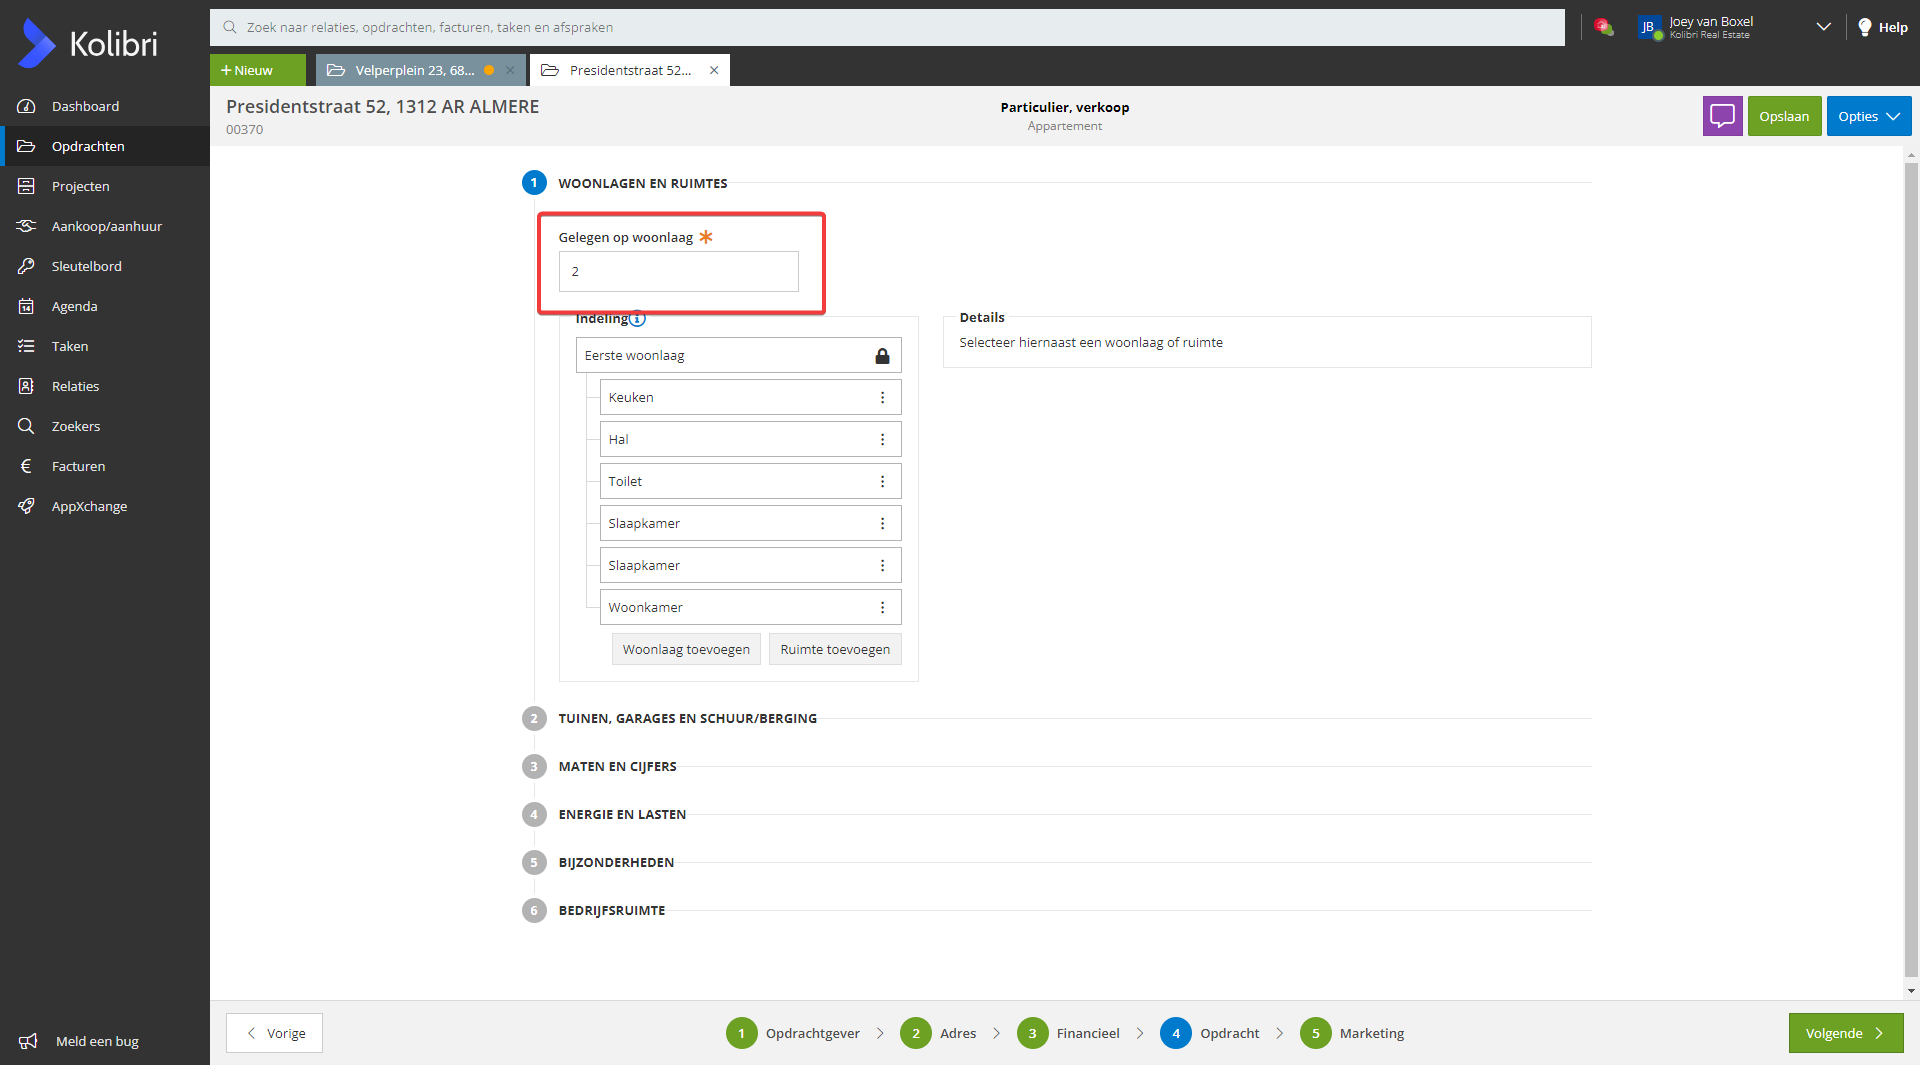
Task: Collapse the Woonlagen en ruimtes section
Action: tap(642, 183)
